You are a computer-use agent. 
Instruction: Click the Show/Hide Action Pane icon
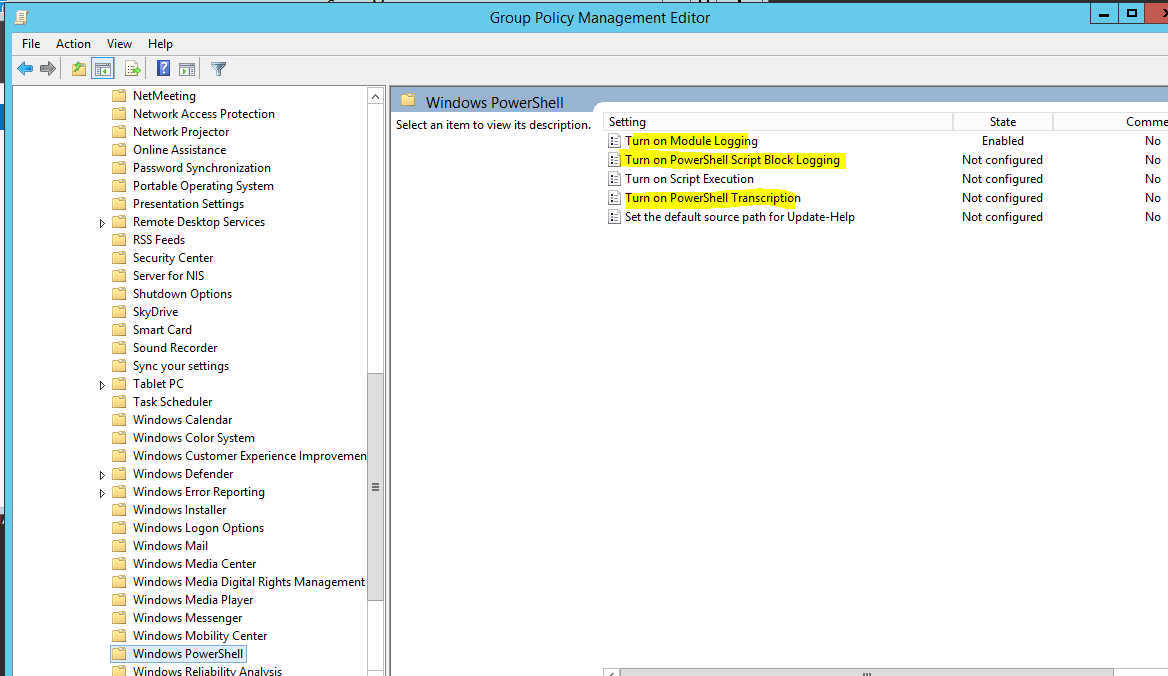(x=187, y=68)
